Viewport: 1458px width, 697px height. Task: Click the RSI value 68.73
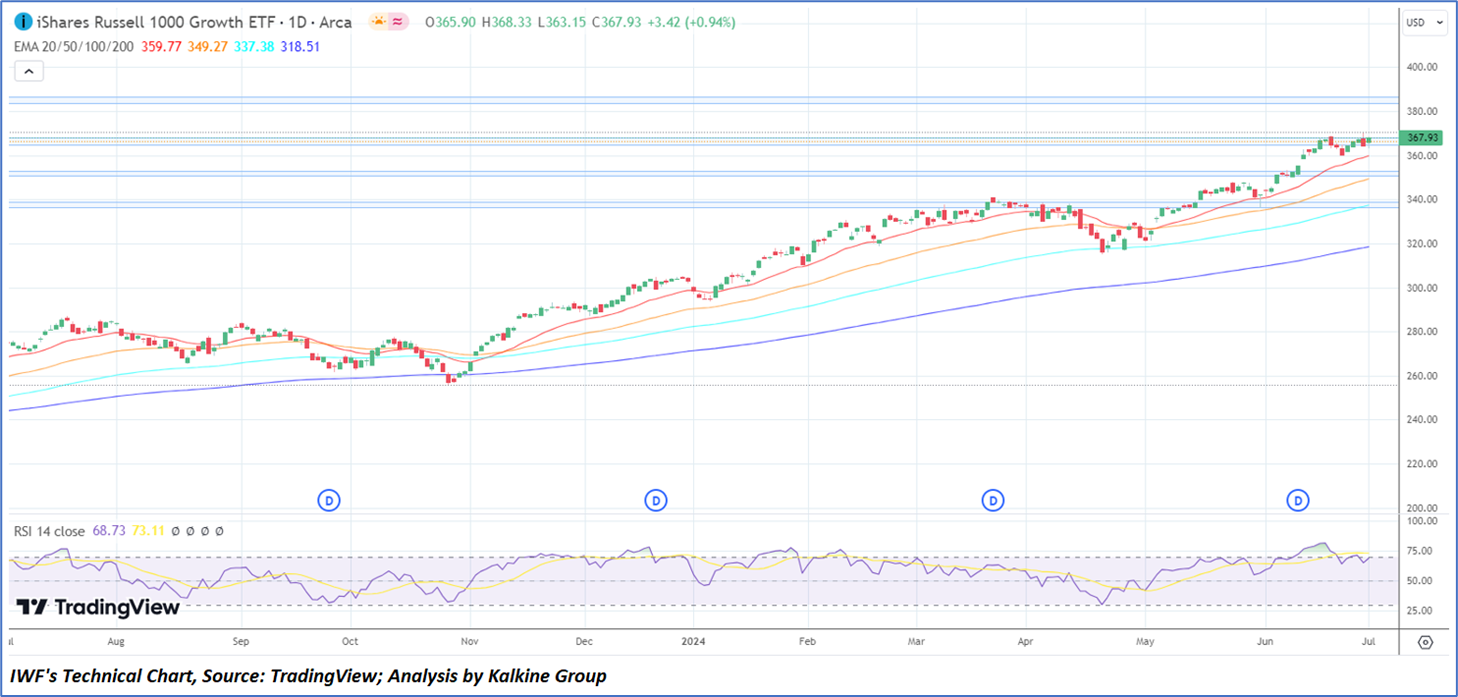(109, 531)
